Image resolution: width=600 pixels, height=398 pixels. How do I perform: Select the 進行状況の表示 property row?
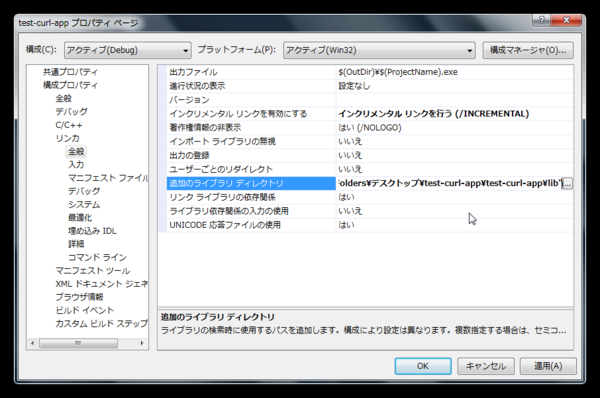(x=251, y=86)
